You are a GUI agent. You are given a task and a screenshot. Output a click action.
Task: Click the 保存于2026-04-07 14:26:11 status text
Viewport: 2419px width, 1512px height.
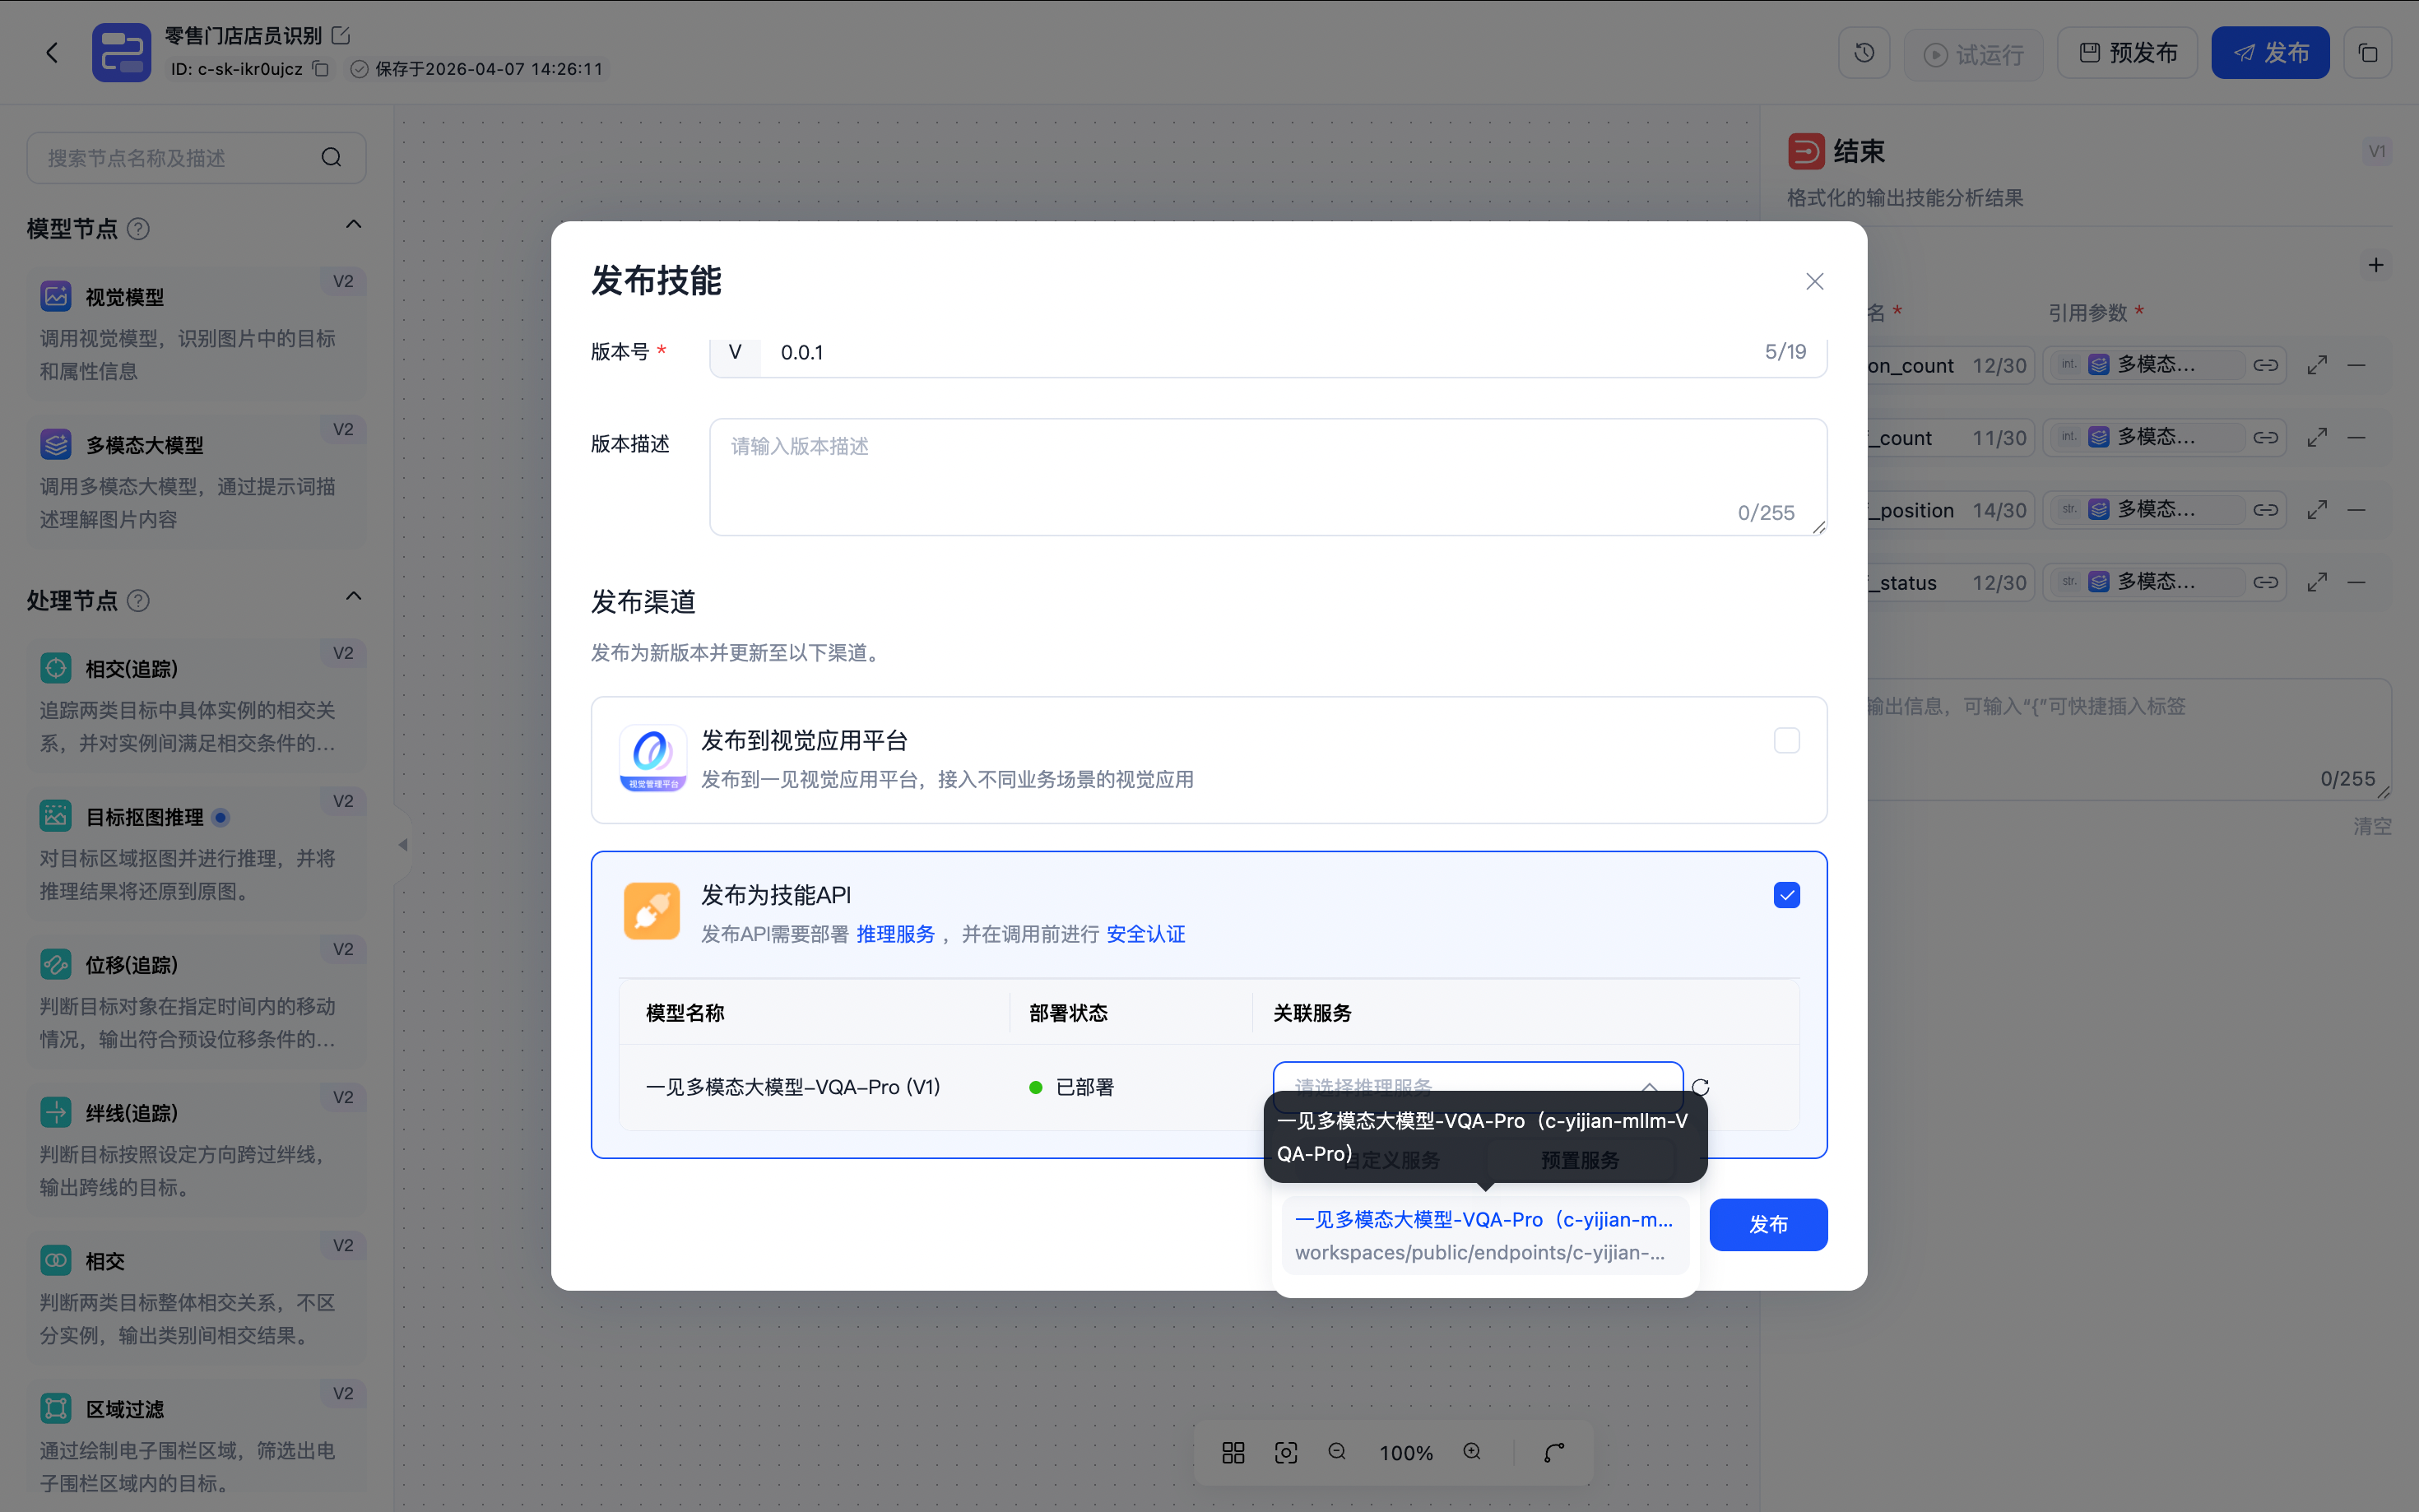[488, 69]
